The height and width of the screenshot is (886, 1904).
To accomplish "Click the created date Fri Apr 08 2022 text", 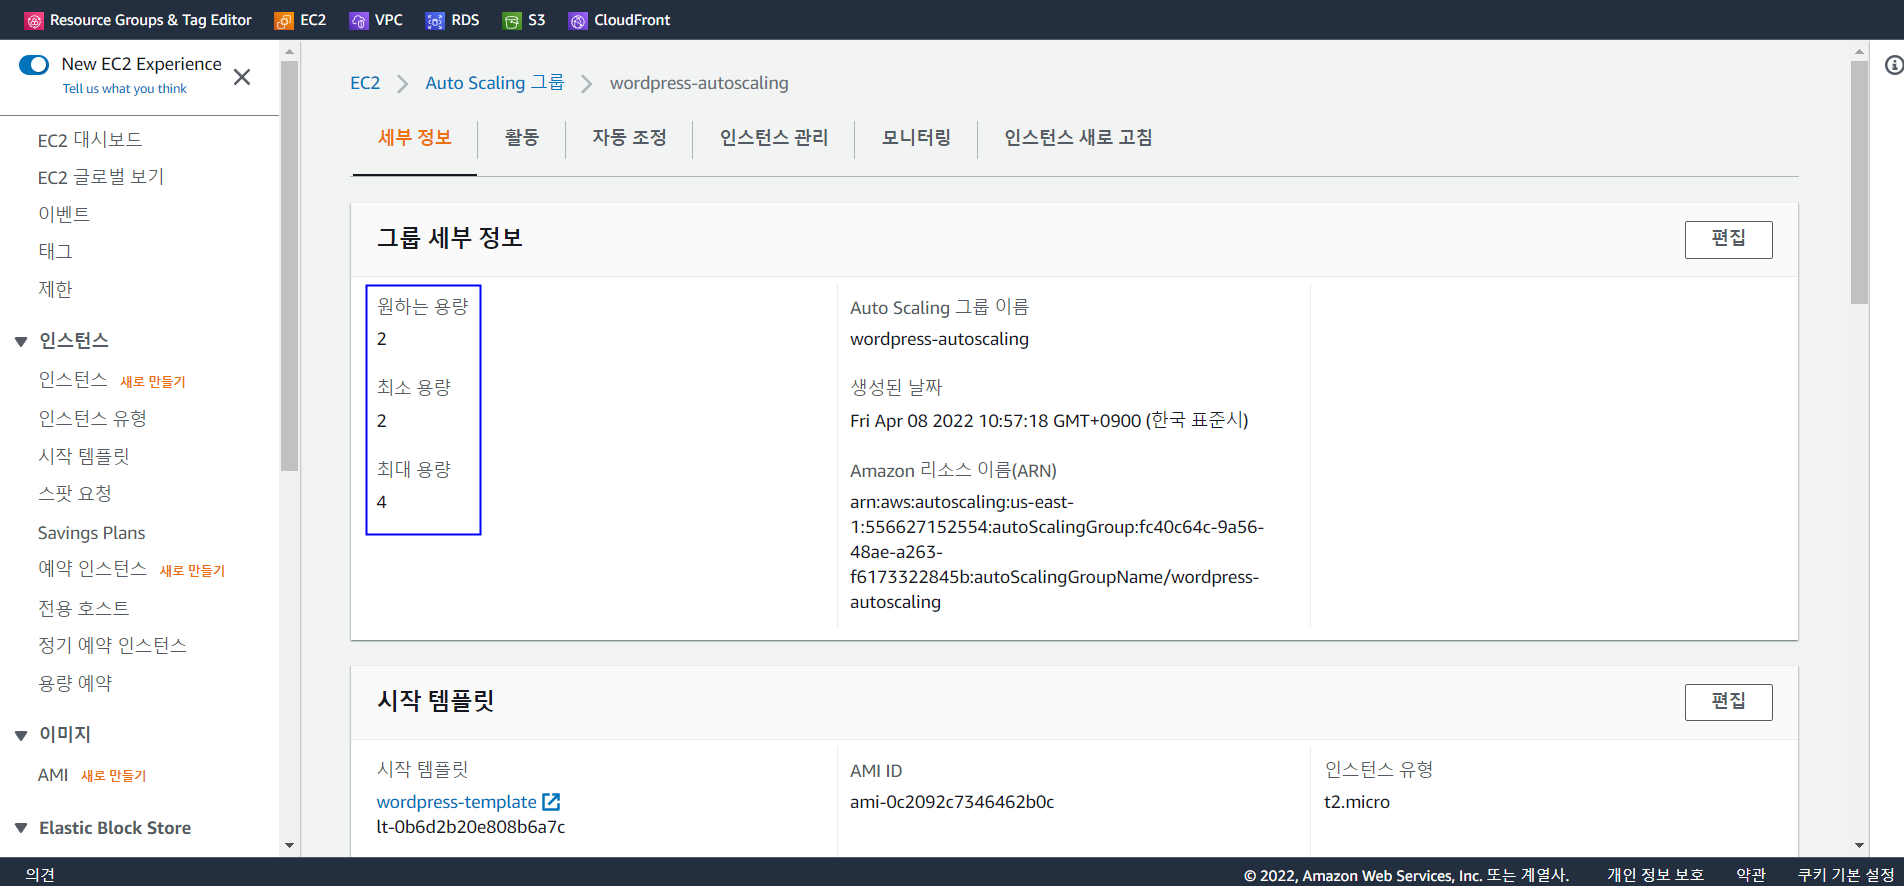I will click(x=1049, y=421).
